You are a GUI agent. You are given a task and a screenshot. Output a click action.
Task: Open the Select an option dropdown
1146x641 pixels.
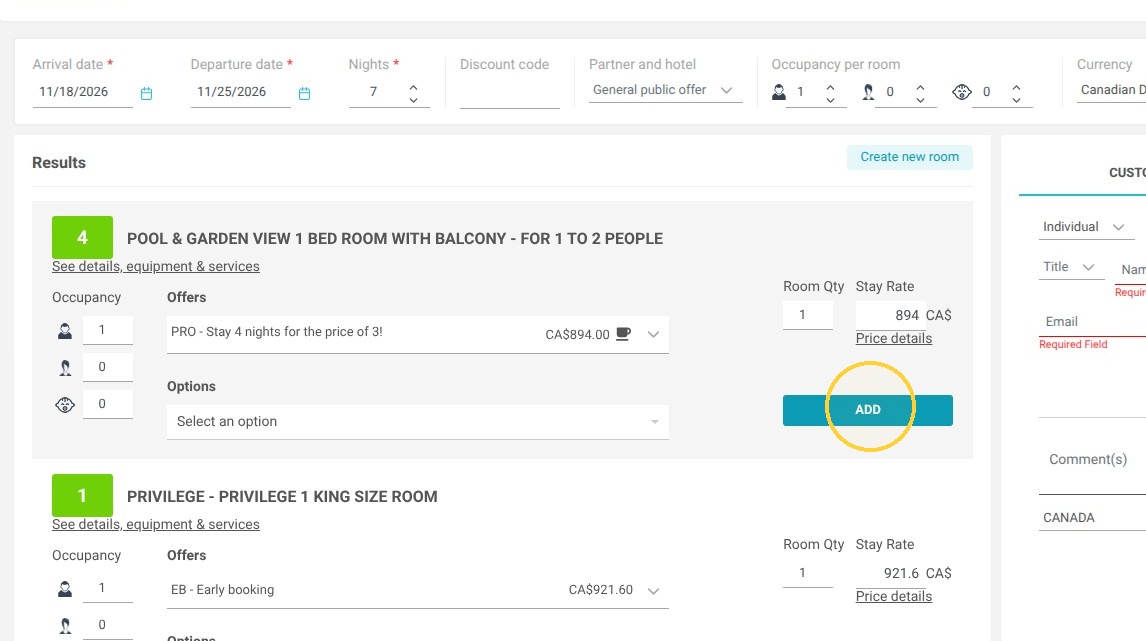(417, 422)
